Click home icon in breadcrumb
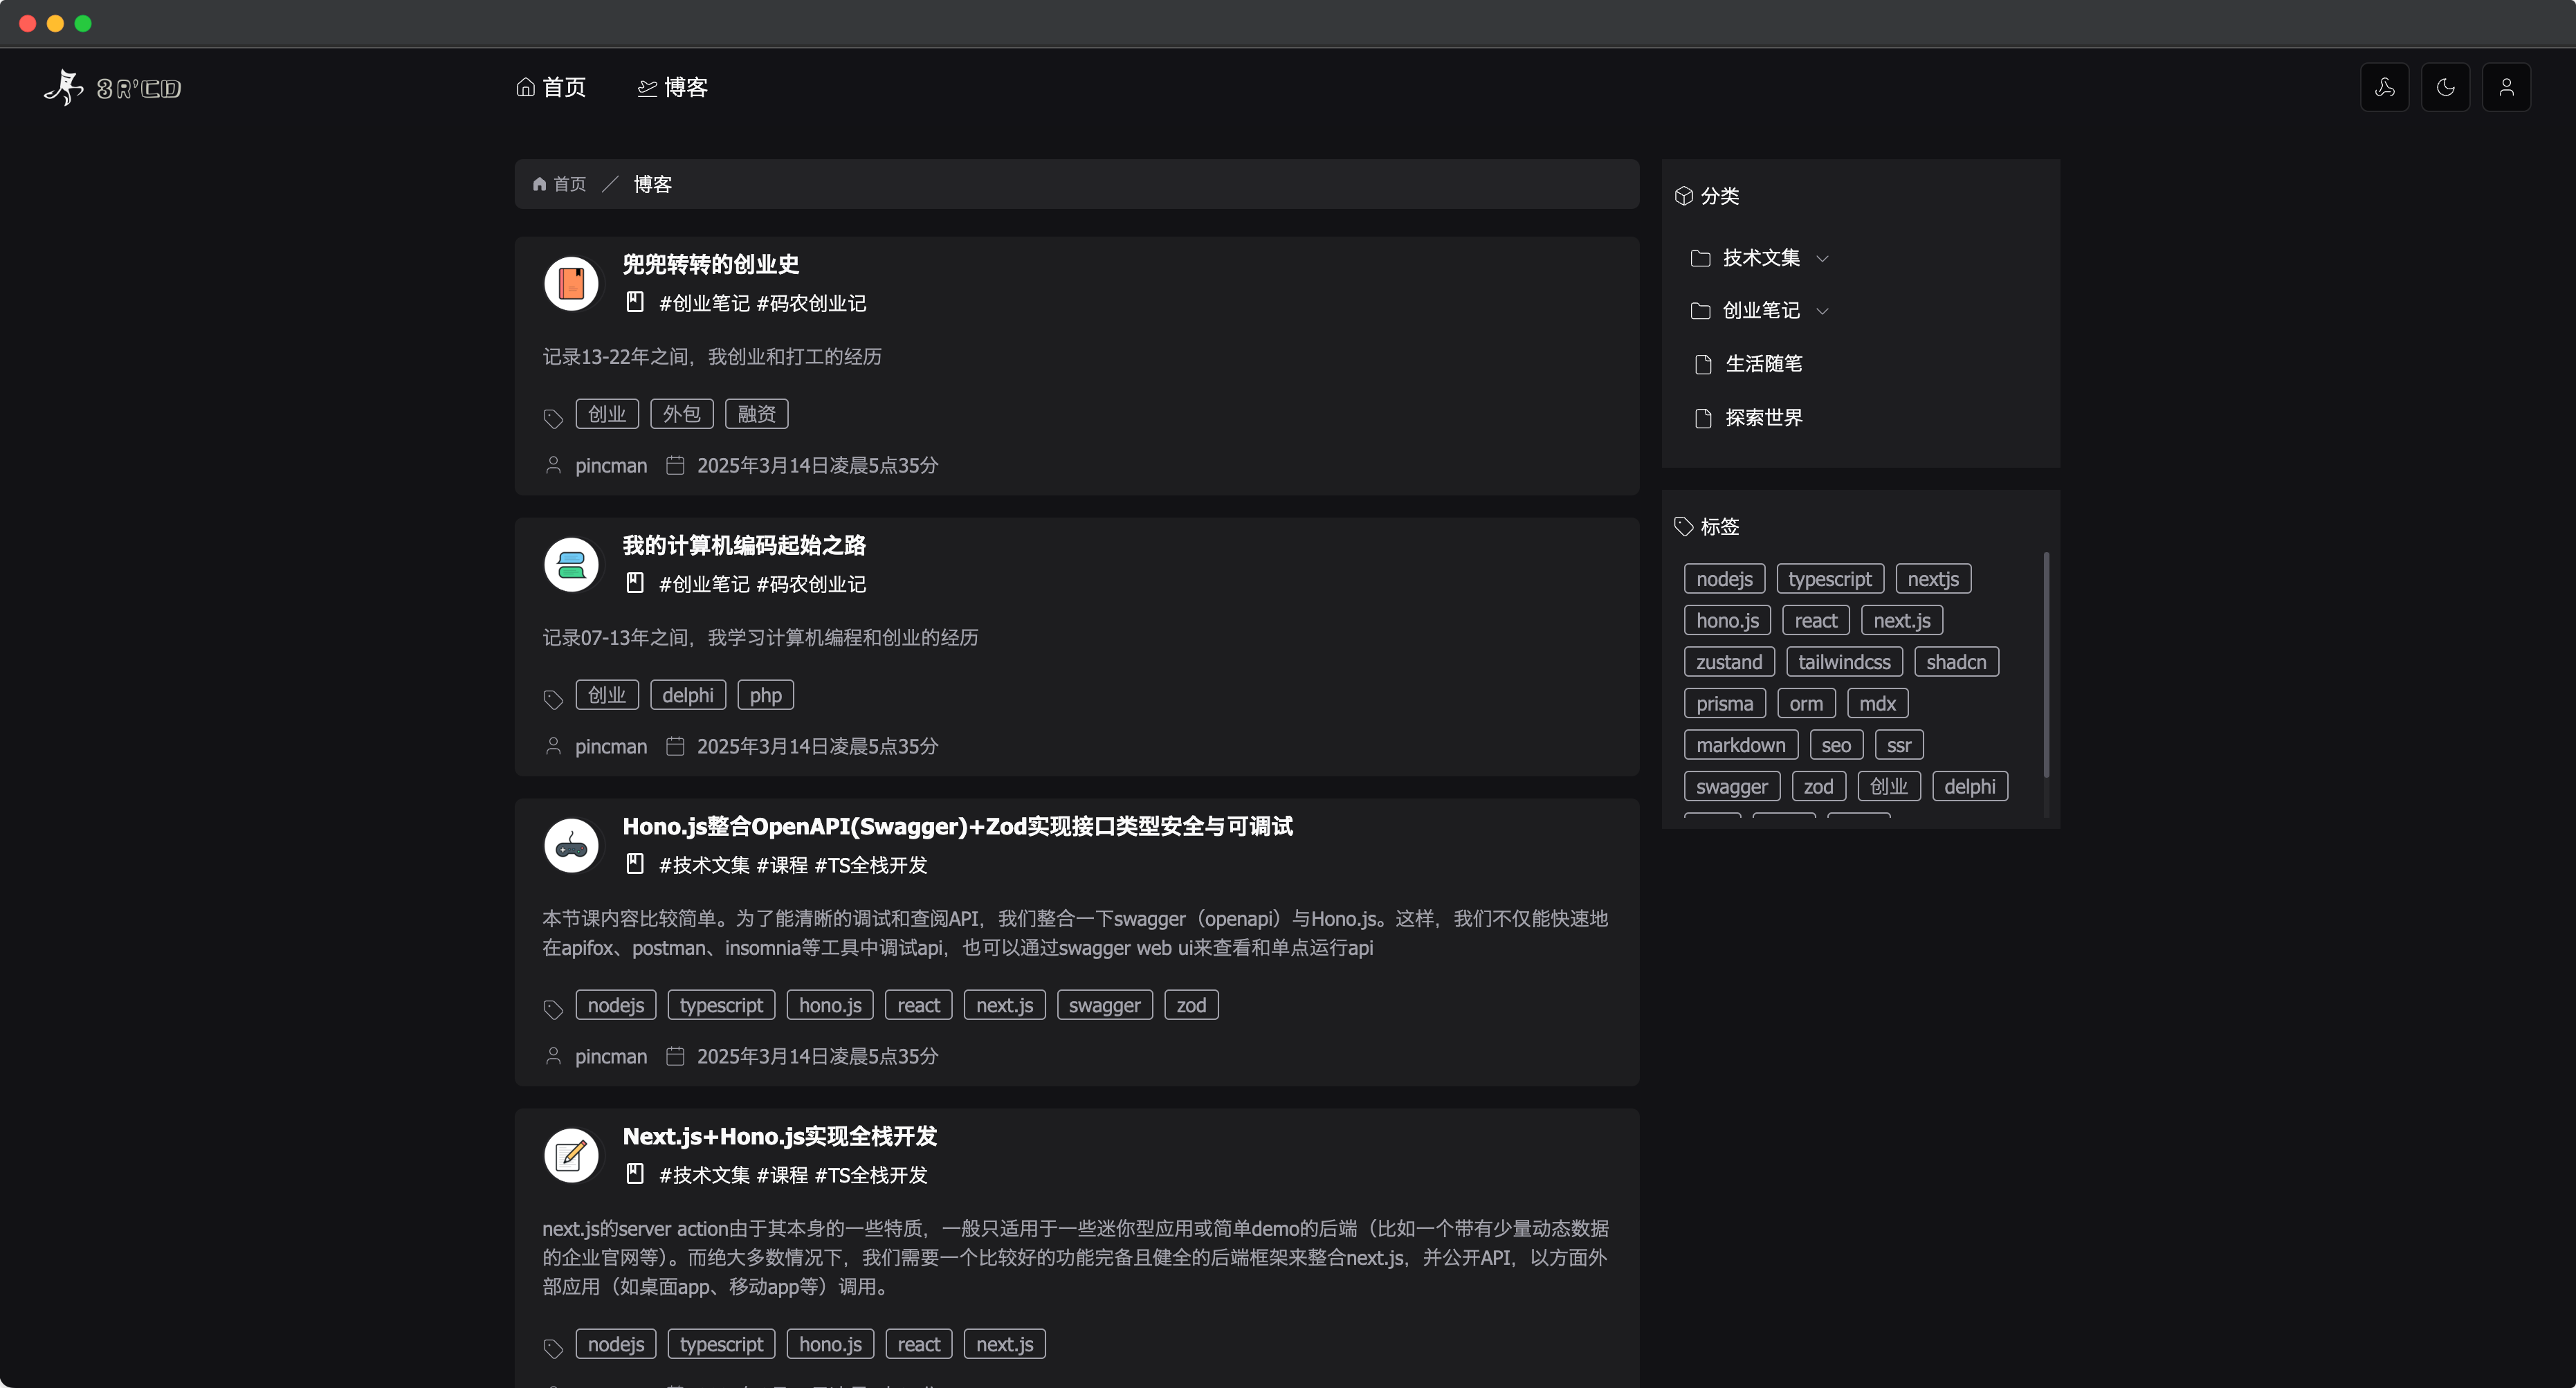This screenshot has width=2576, height=1388. (540, 184)
